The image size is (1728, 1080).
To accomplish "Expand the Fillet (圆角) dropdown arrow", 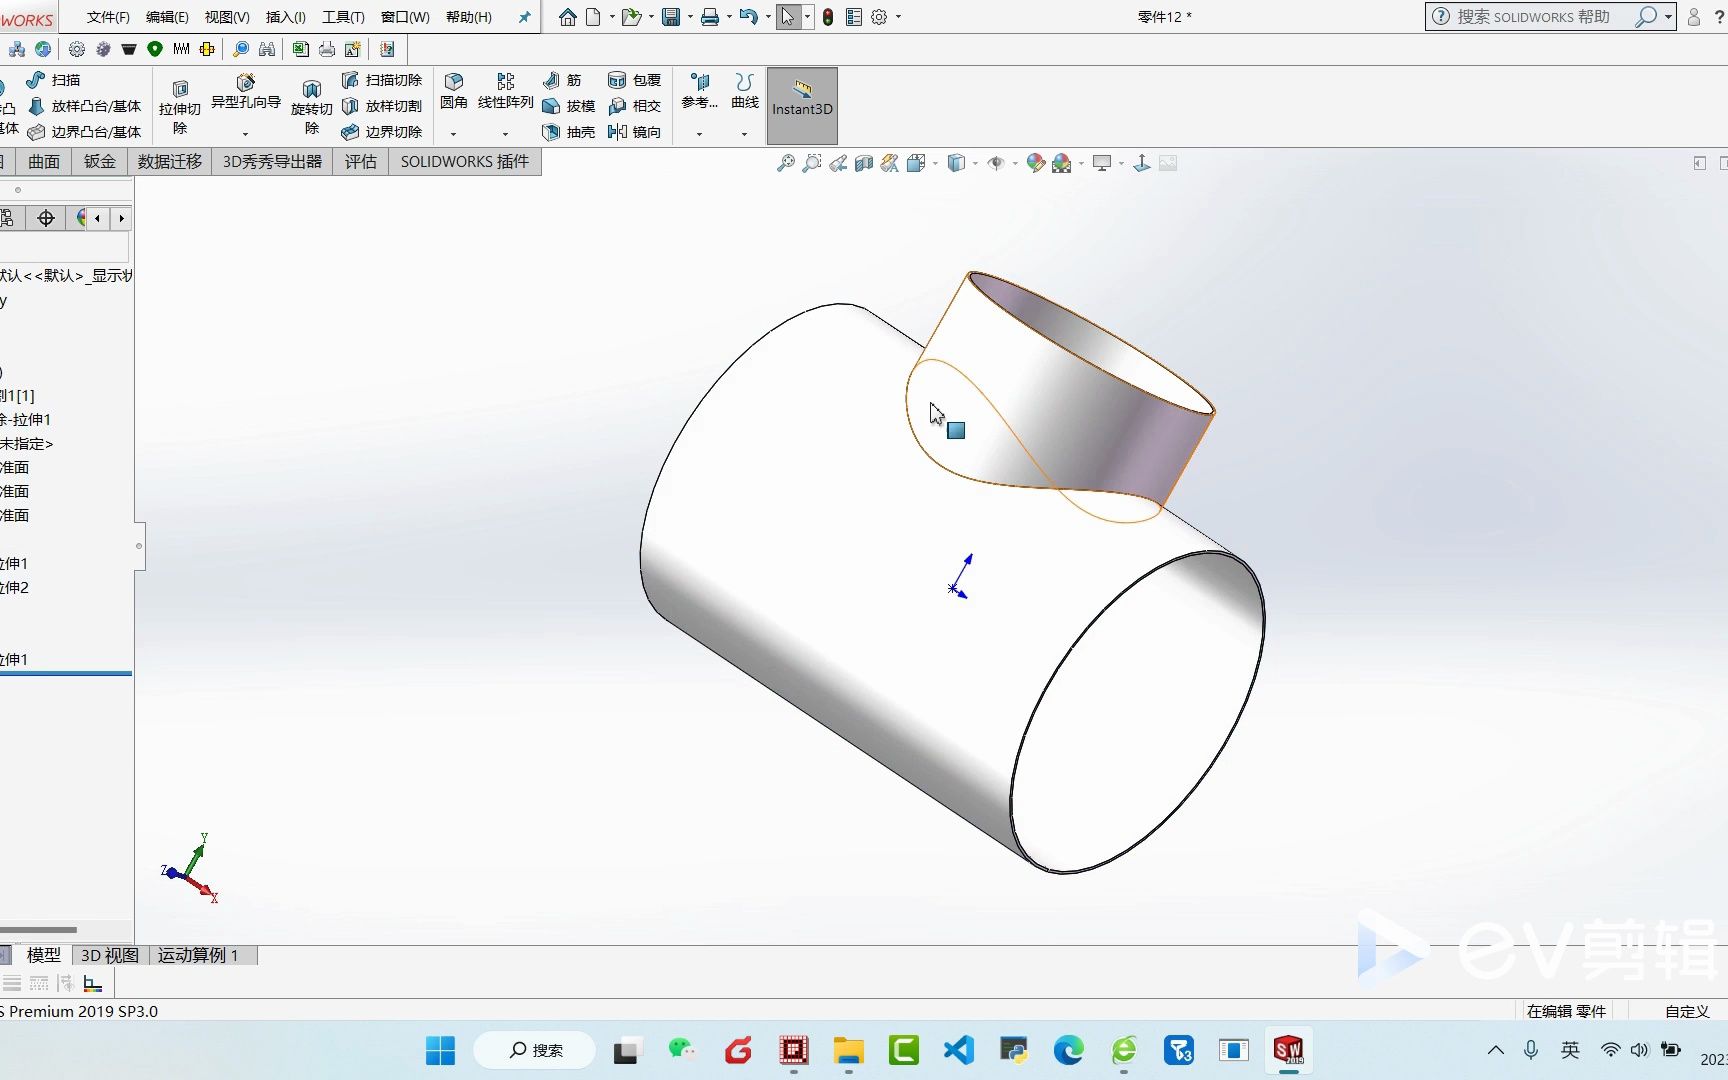I will (x=453, y=134).
